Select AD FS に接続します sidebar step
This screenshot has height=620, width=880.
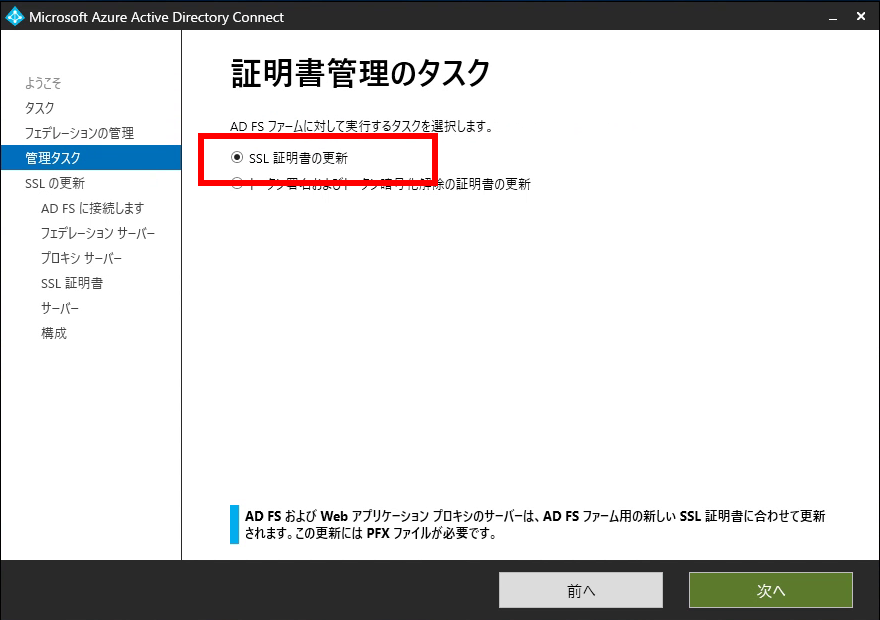tap(93, 208)
